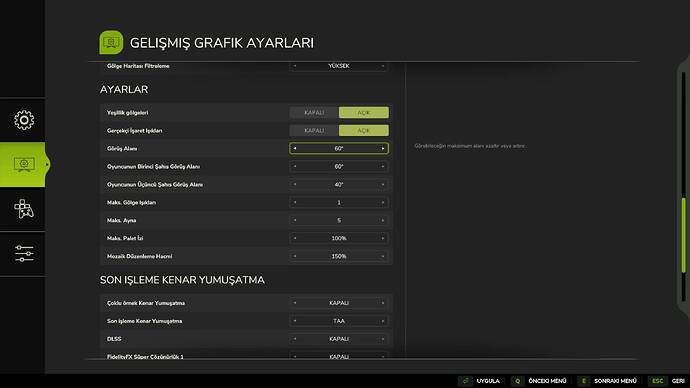The image size is (690, 388).
Task: Click the Uygula key icon in footer
Action: pos(465,381)
